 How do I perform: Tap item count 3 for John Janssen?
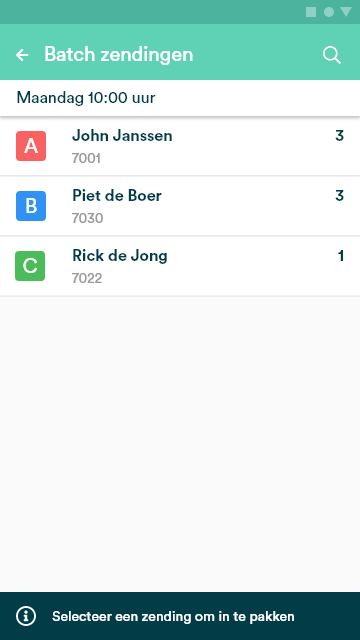[x=340, y=136]
